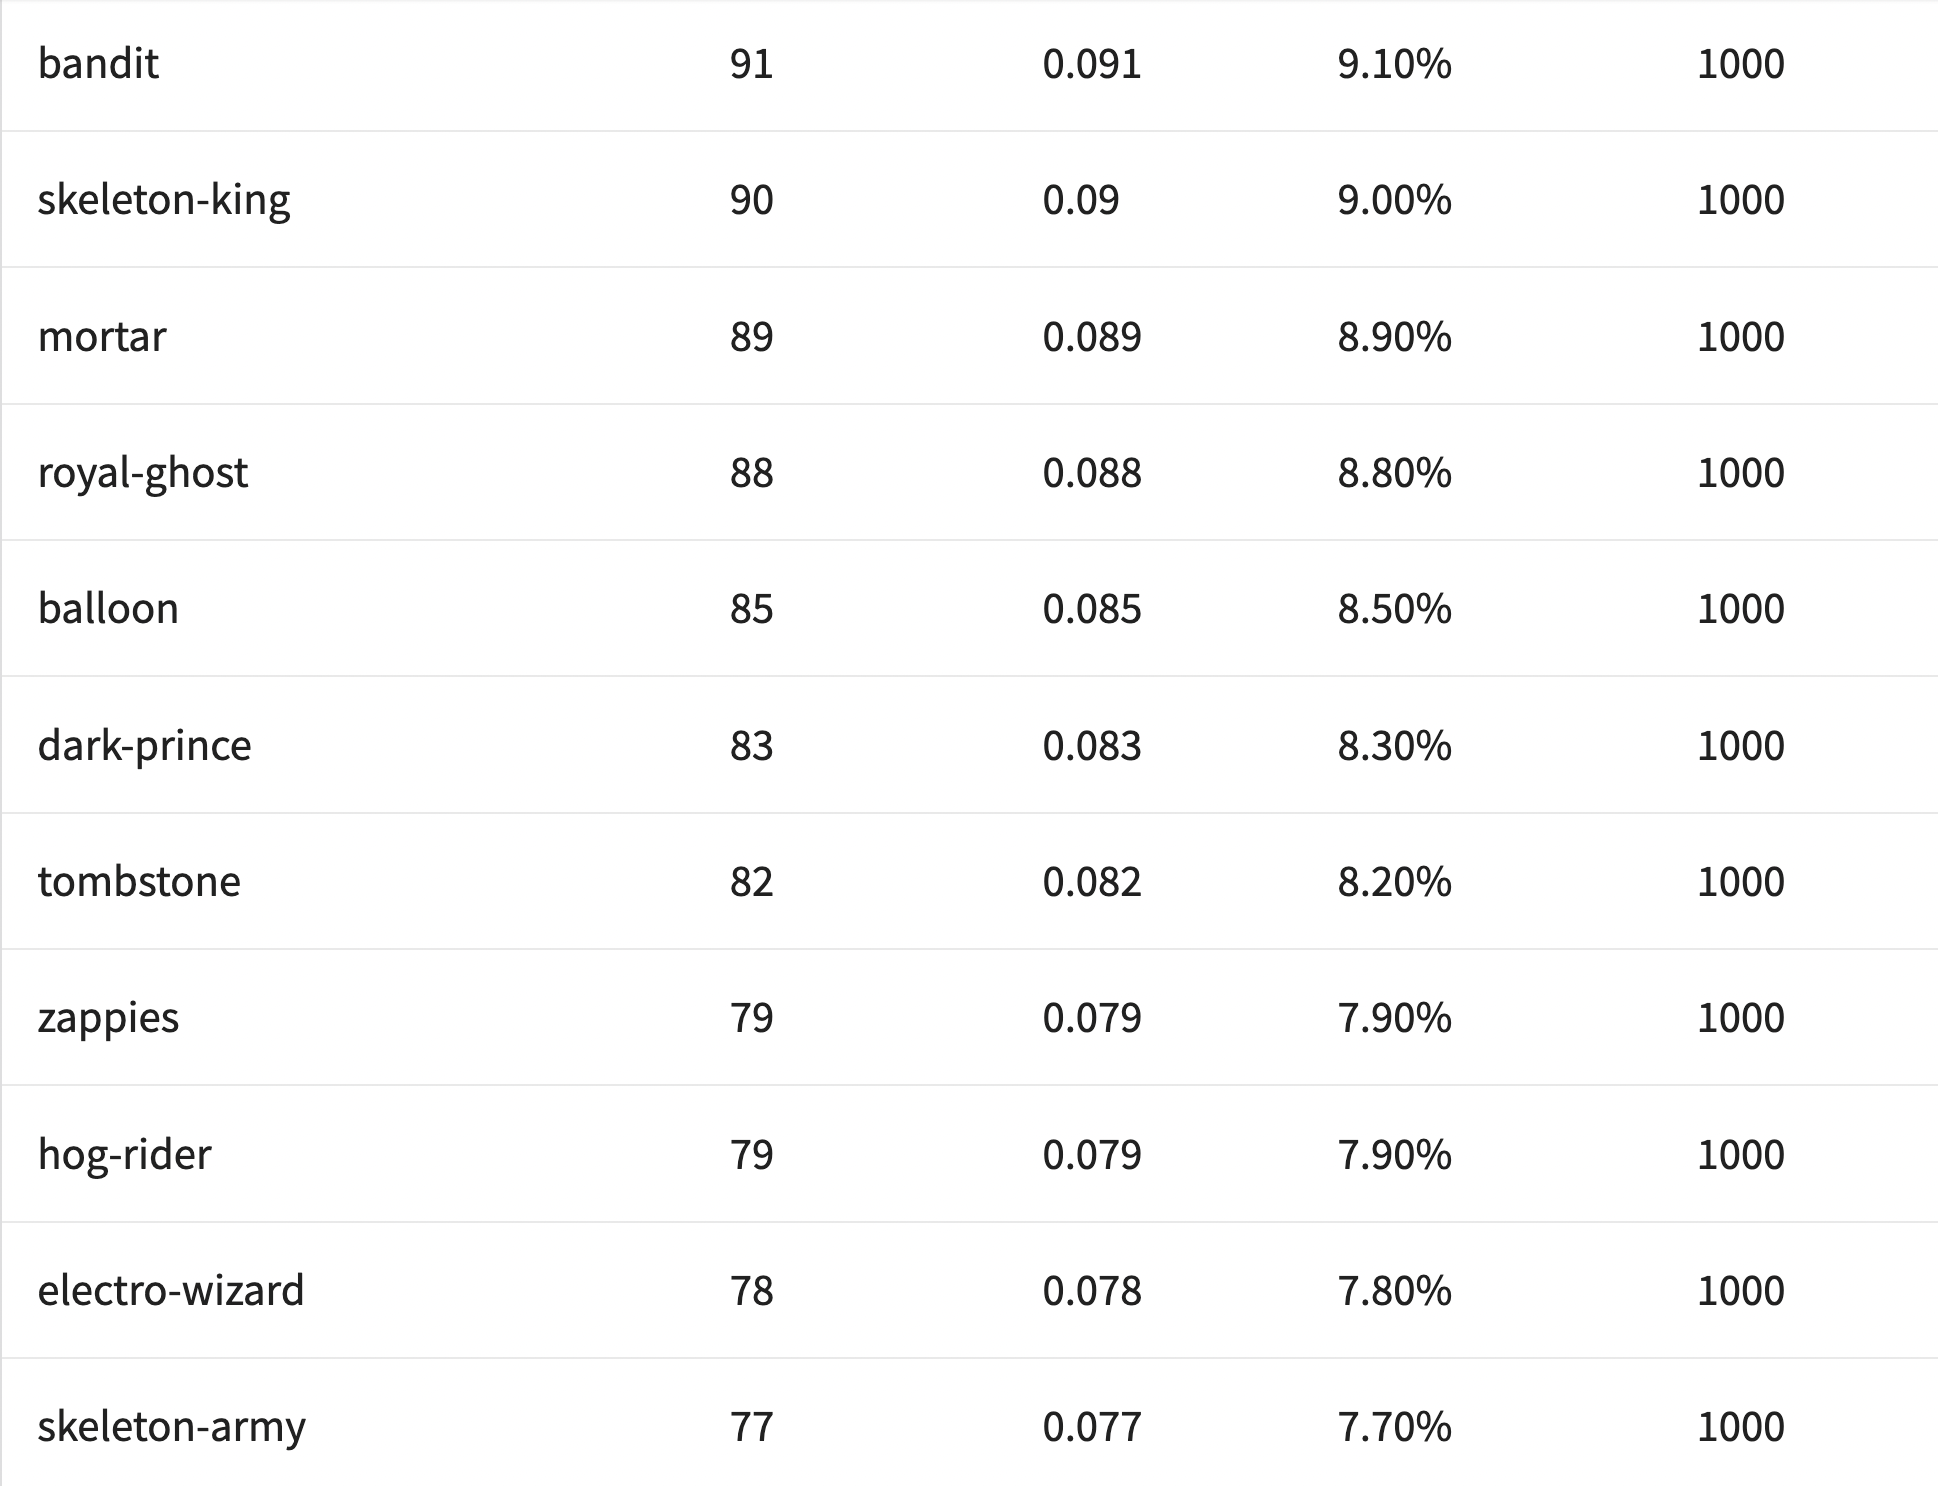Select the zappies row label
This screenshot has width=1938, height=1486.
tap(108, 1018)
